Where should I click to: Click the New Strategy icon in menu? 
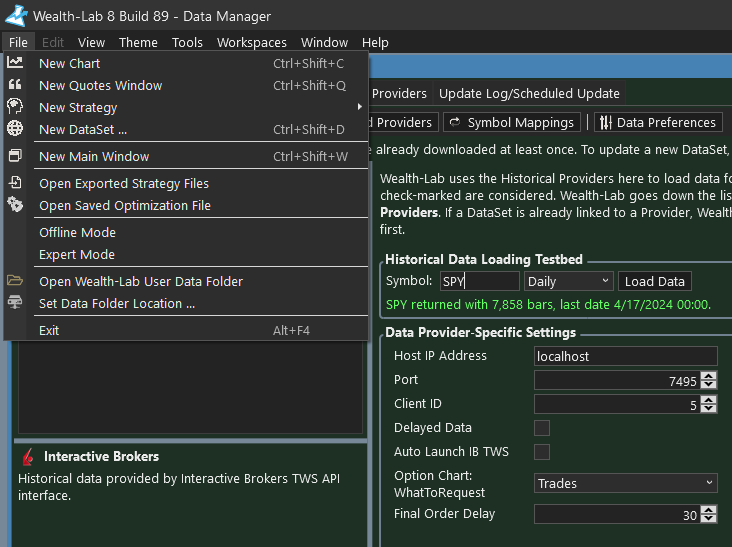click(x=15, y=106)
